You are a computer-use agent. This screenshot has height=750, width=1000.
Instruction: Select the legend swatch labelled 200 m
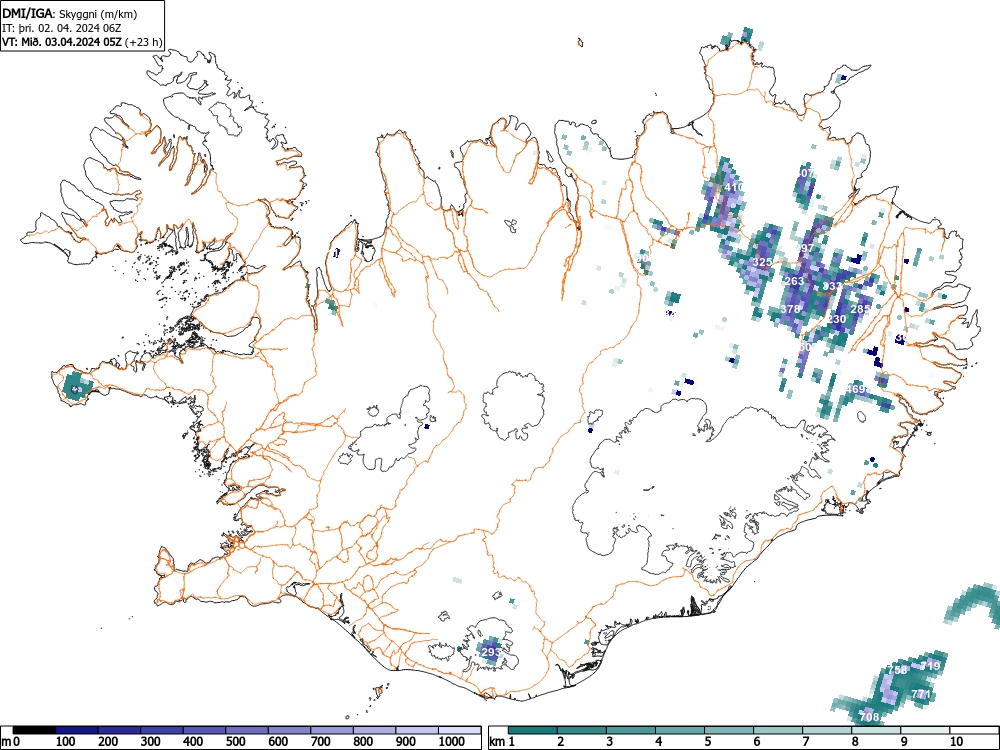(119, 730)
